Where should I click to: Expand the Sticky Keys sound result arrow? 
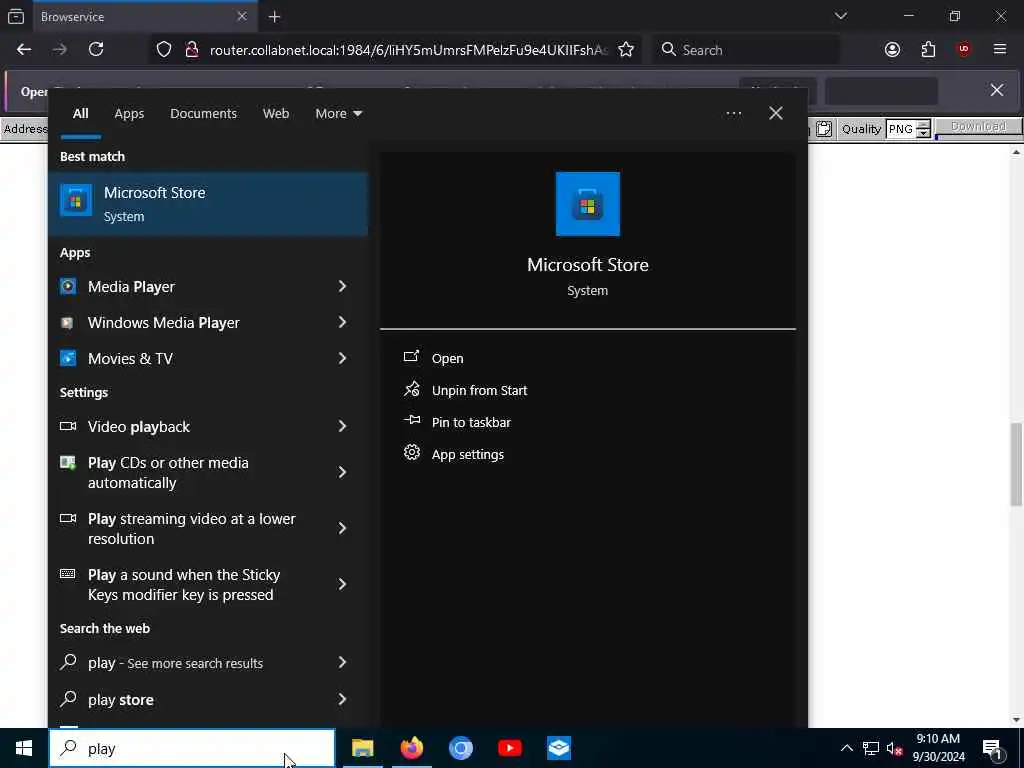pyautogui.click(x=342, y=584)
